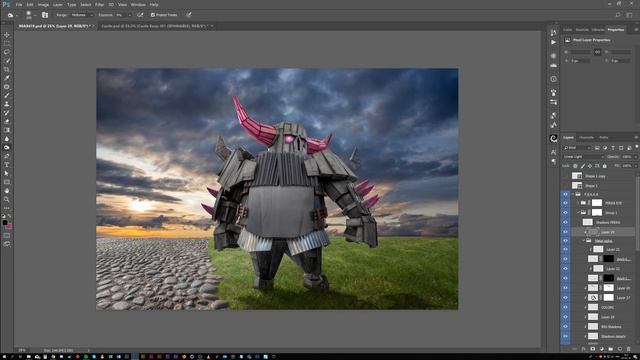Toggle visibility of Group 1
Image resolution: width=640 pixels, height=360 pixels.
pos(565,213)
